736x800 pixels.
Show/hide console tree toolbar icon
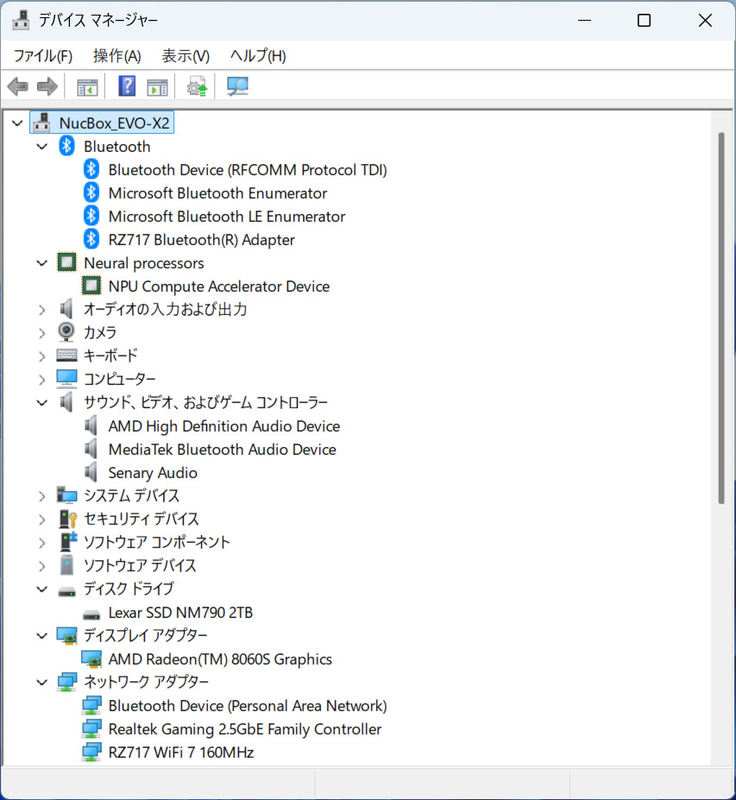click(x=87, y=87)
